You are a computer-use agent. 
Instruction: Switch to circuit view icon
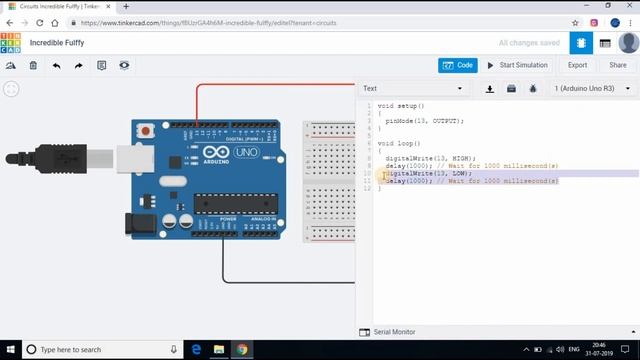[x=581, y=43]
